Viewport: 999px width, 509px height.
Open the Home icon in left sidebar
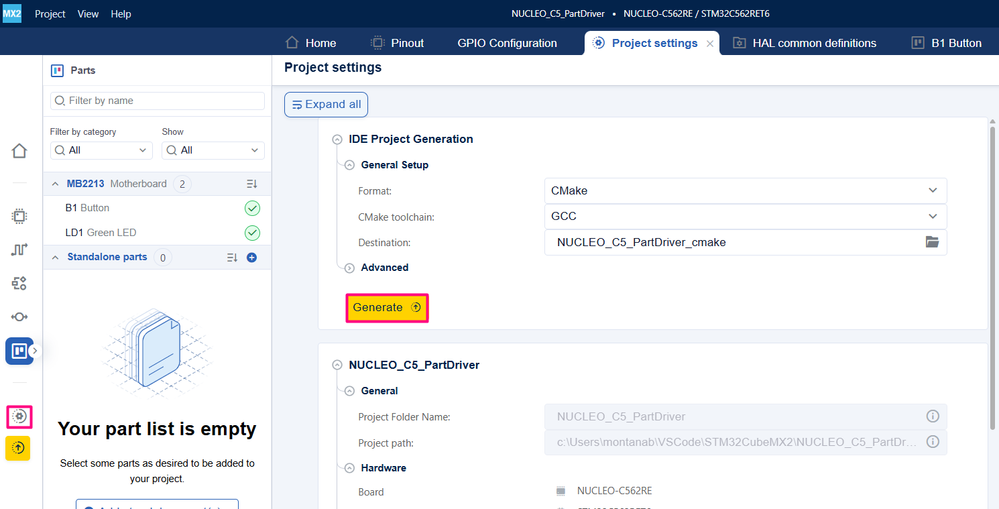tap(19, 151)
